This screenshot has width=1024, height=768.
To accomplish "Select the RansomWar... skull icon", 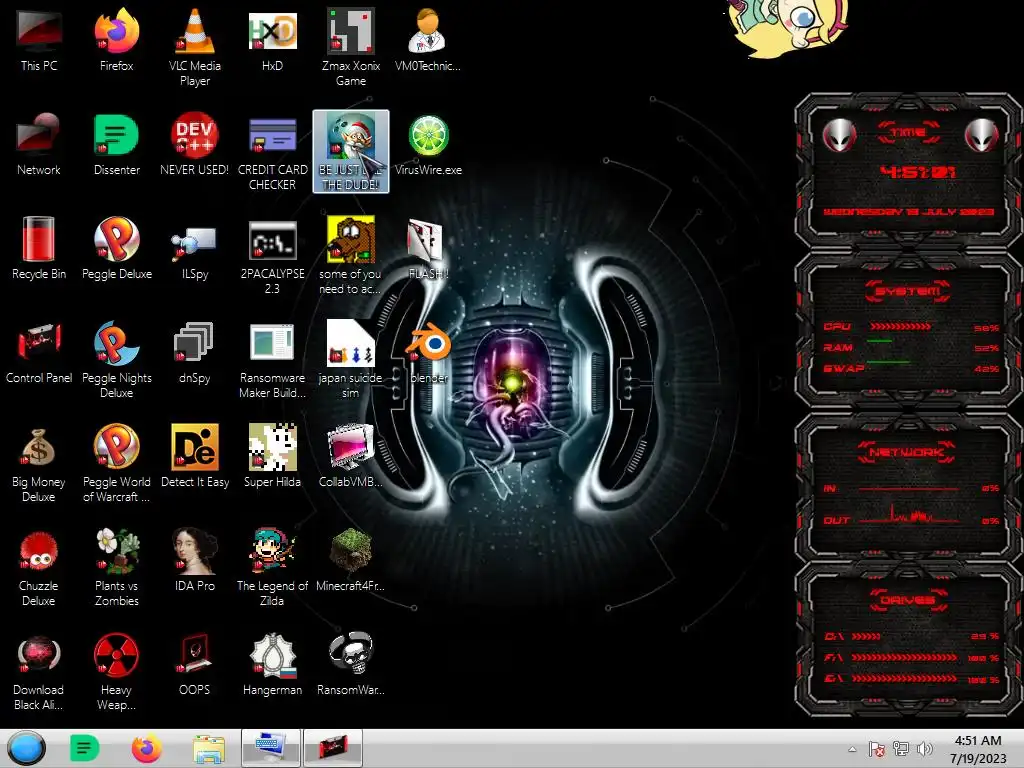I will 351,663.
